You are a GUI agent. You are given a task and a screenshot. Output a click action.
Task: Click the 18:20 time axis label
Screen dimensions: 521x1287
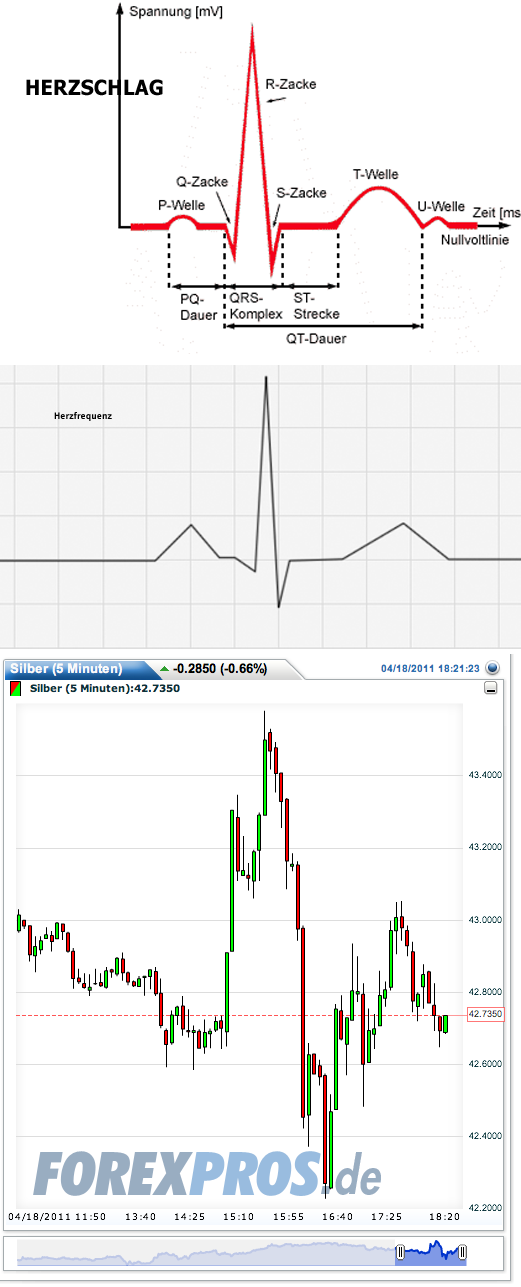click(444, 1217)
